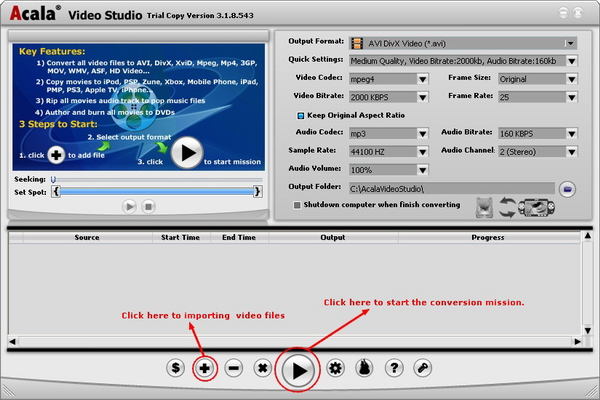Viewport: 600px width, 400px height.
Task: Open the Output Format dropdown
Action: click(x=570, y=43)
